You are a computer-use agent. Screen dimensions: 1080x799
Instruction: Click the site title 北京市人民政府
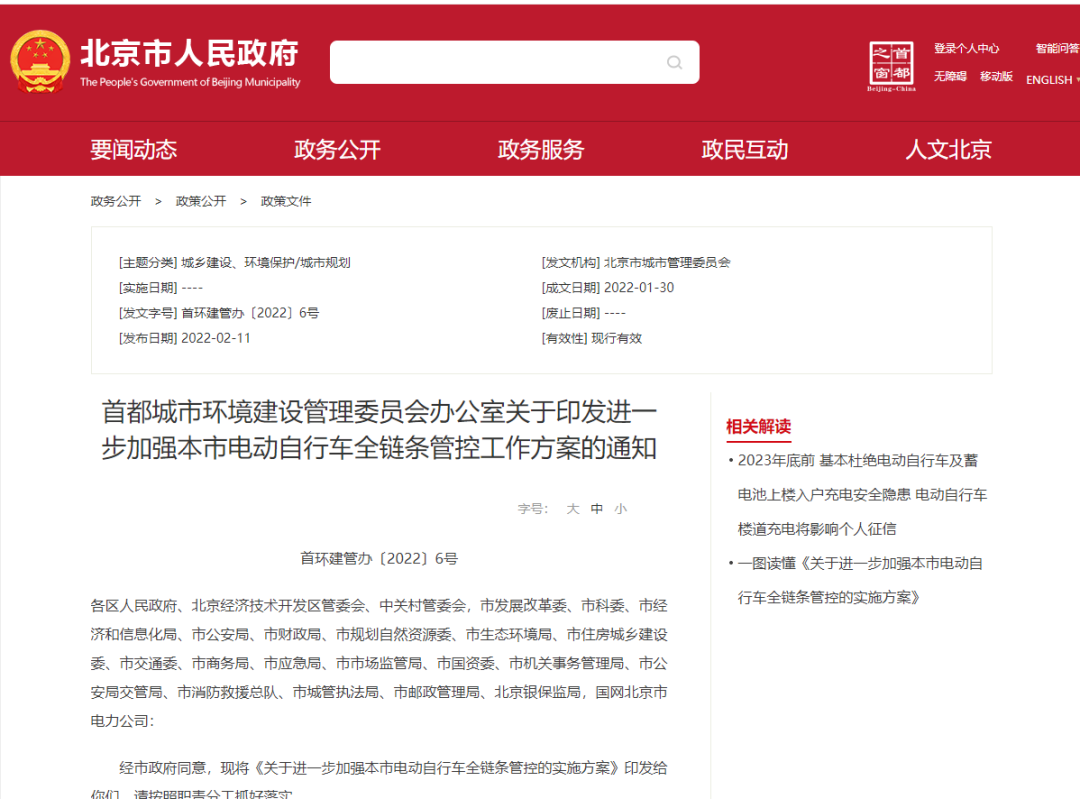pos(190,54)
